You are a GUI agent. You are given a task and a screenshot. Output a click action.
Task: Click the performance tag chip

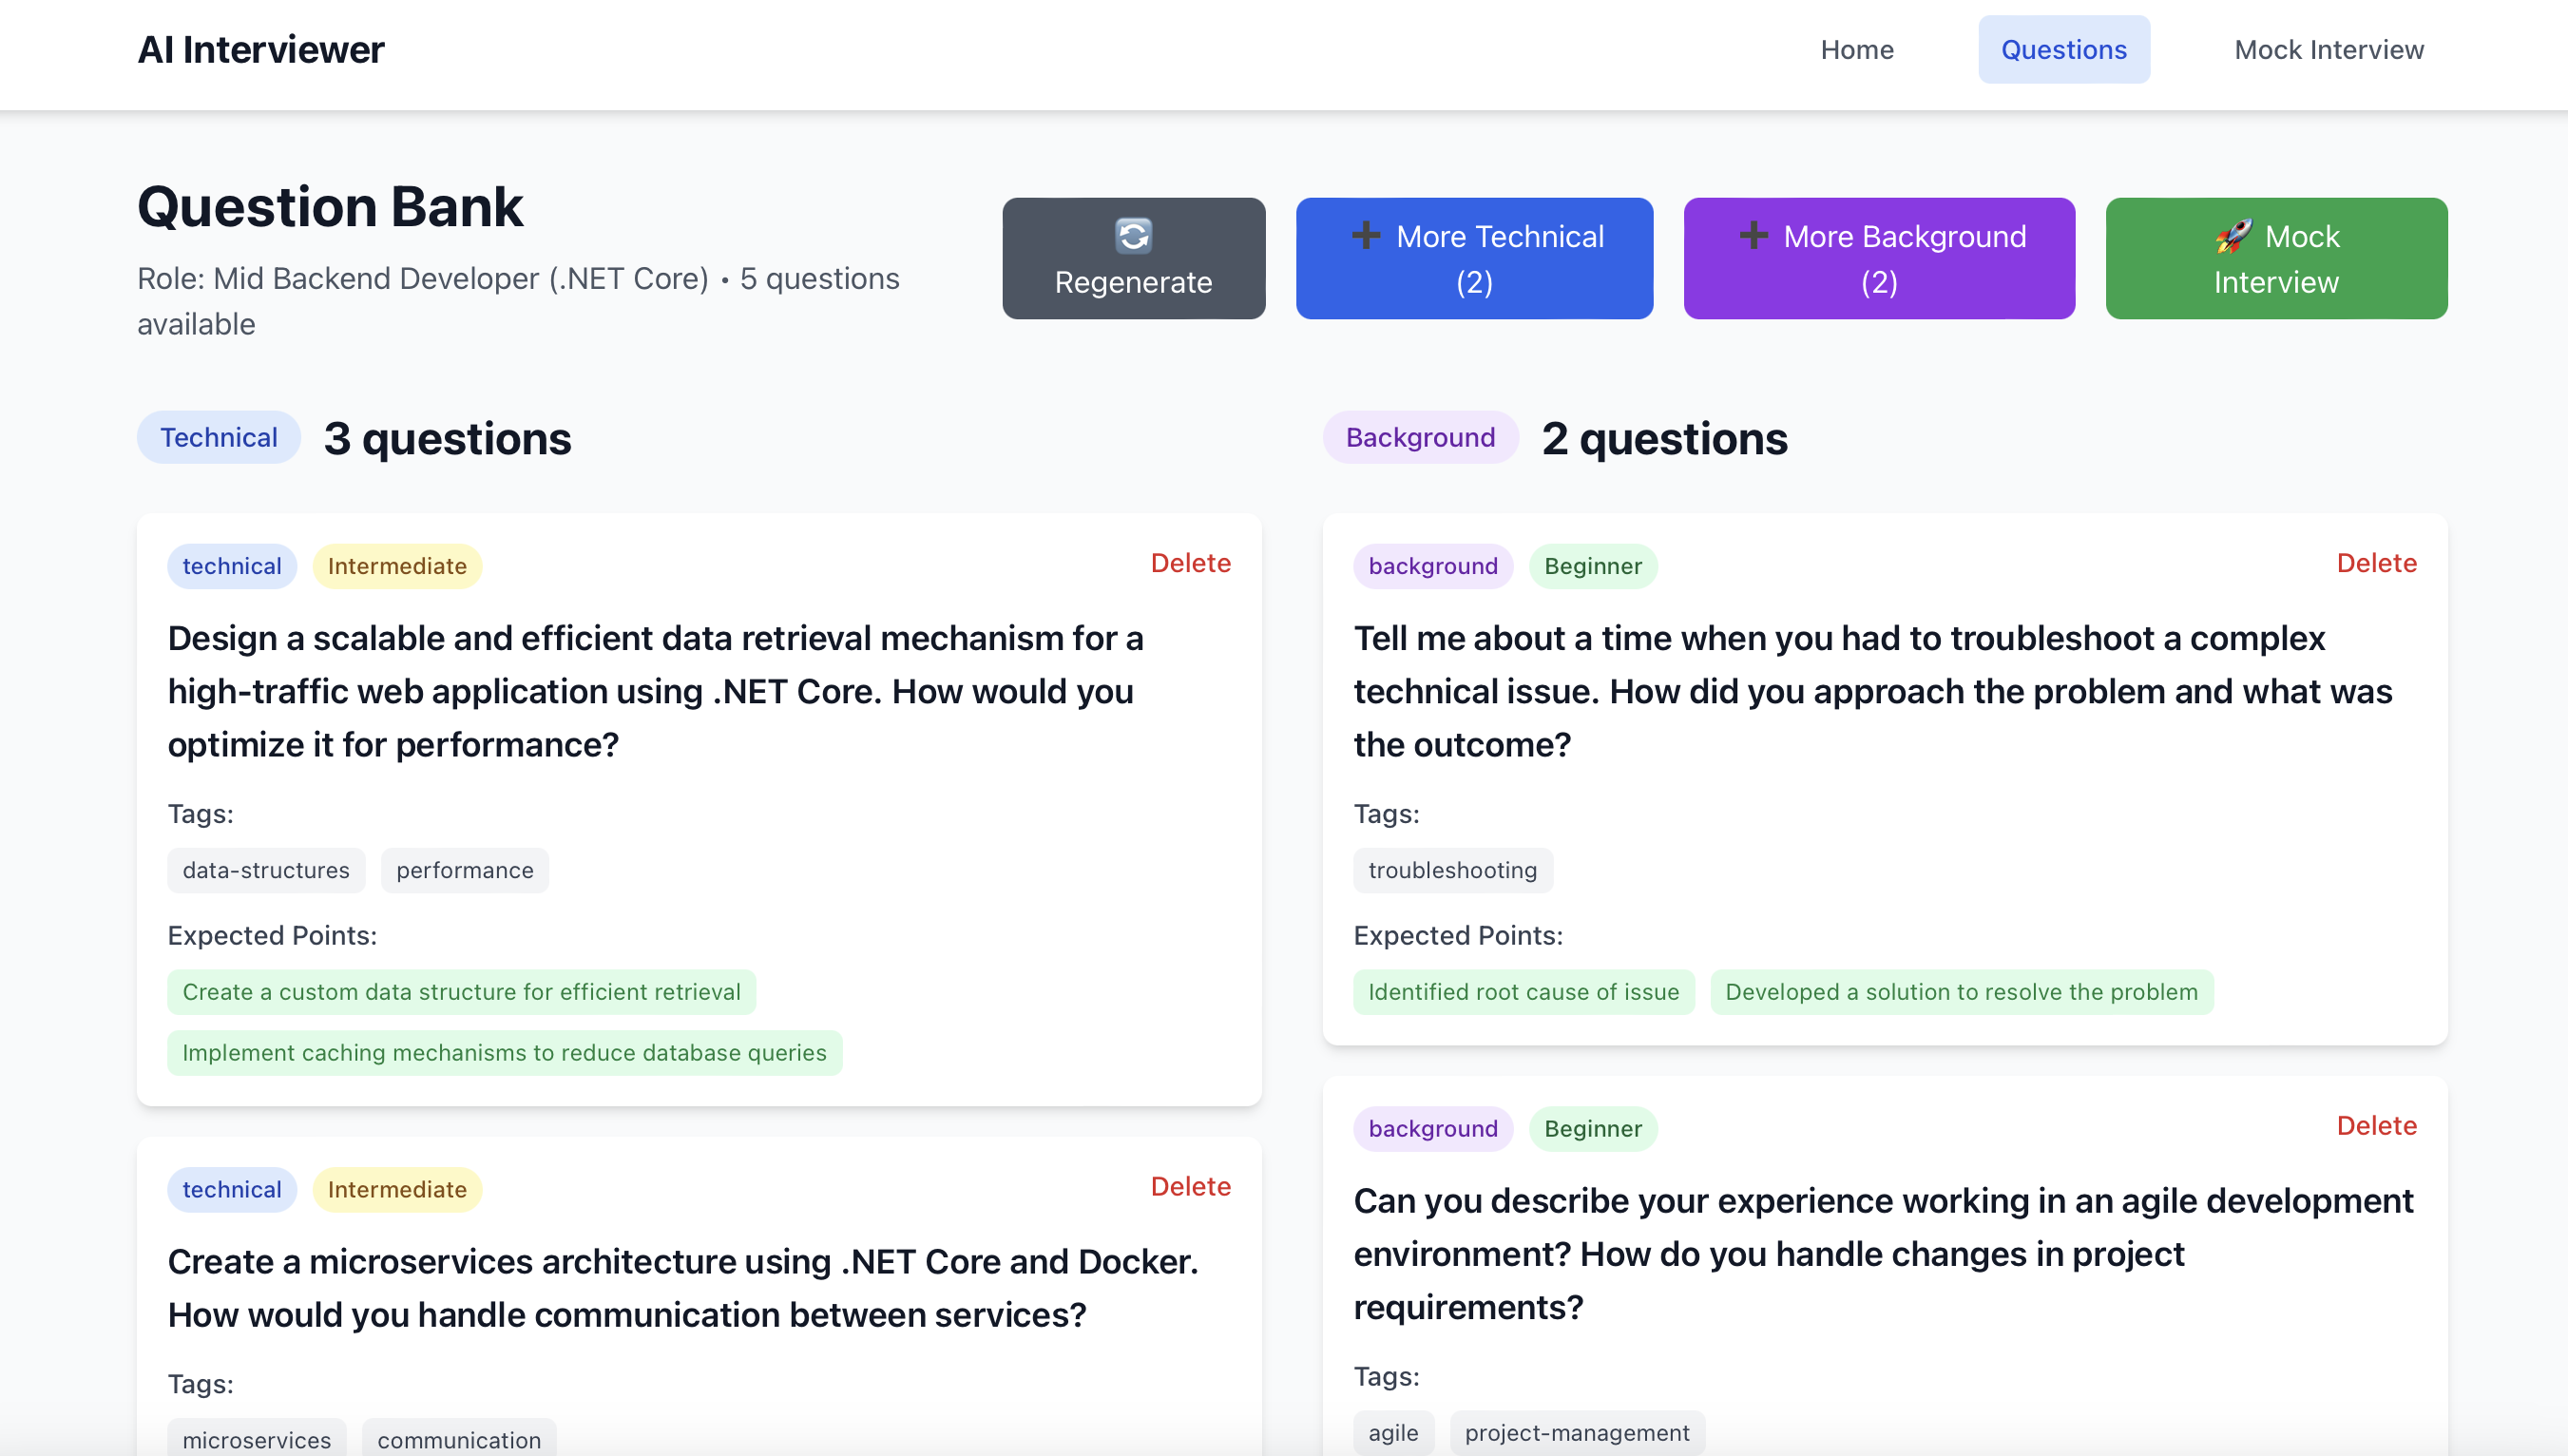pos(464,870)
